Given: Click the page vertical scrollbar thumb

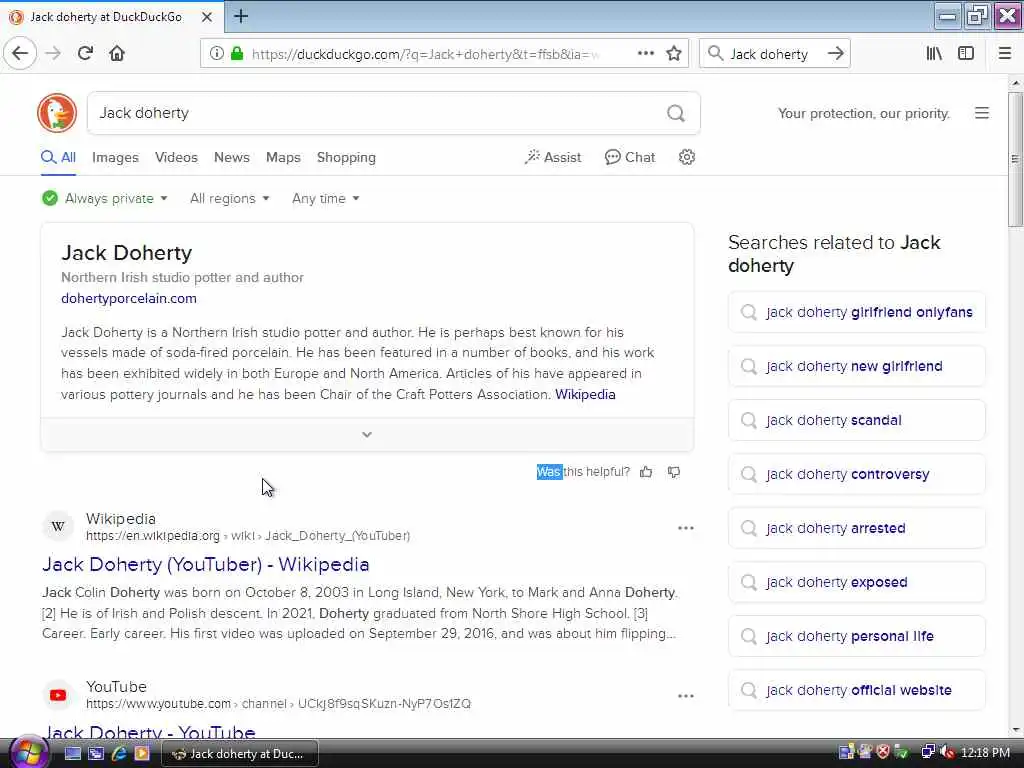Looking at the screenshot, I should pyautogui.click(x=1015, y=160).
